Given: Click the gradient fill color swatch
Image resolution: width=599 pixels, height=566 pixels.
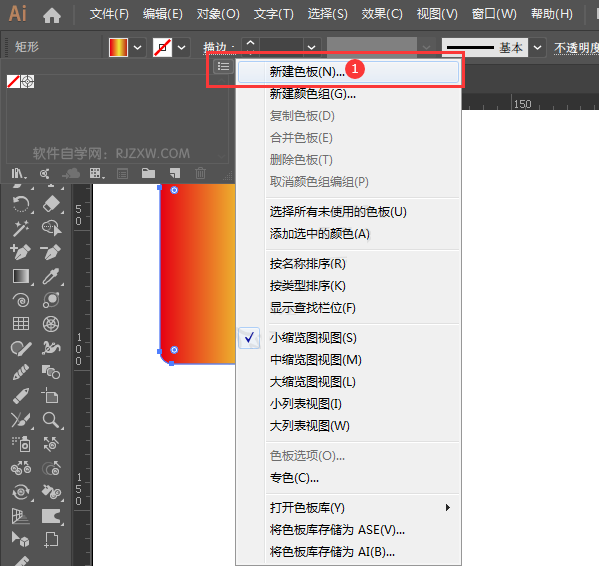Looking at the screenshot, I should 118,47.
